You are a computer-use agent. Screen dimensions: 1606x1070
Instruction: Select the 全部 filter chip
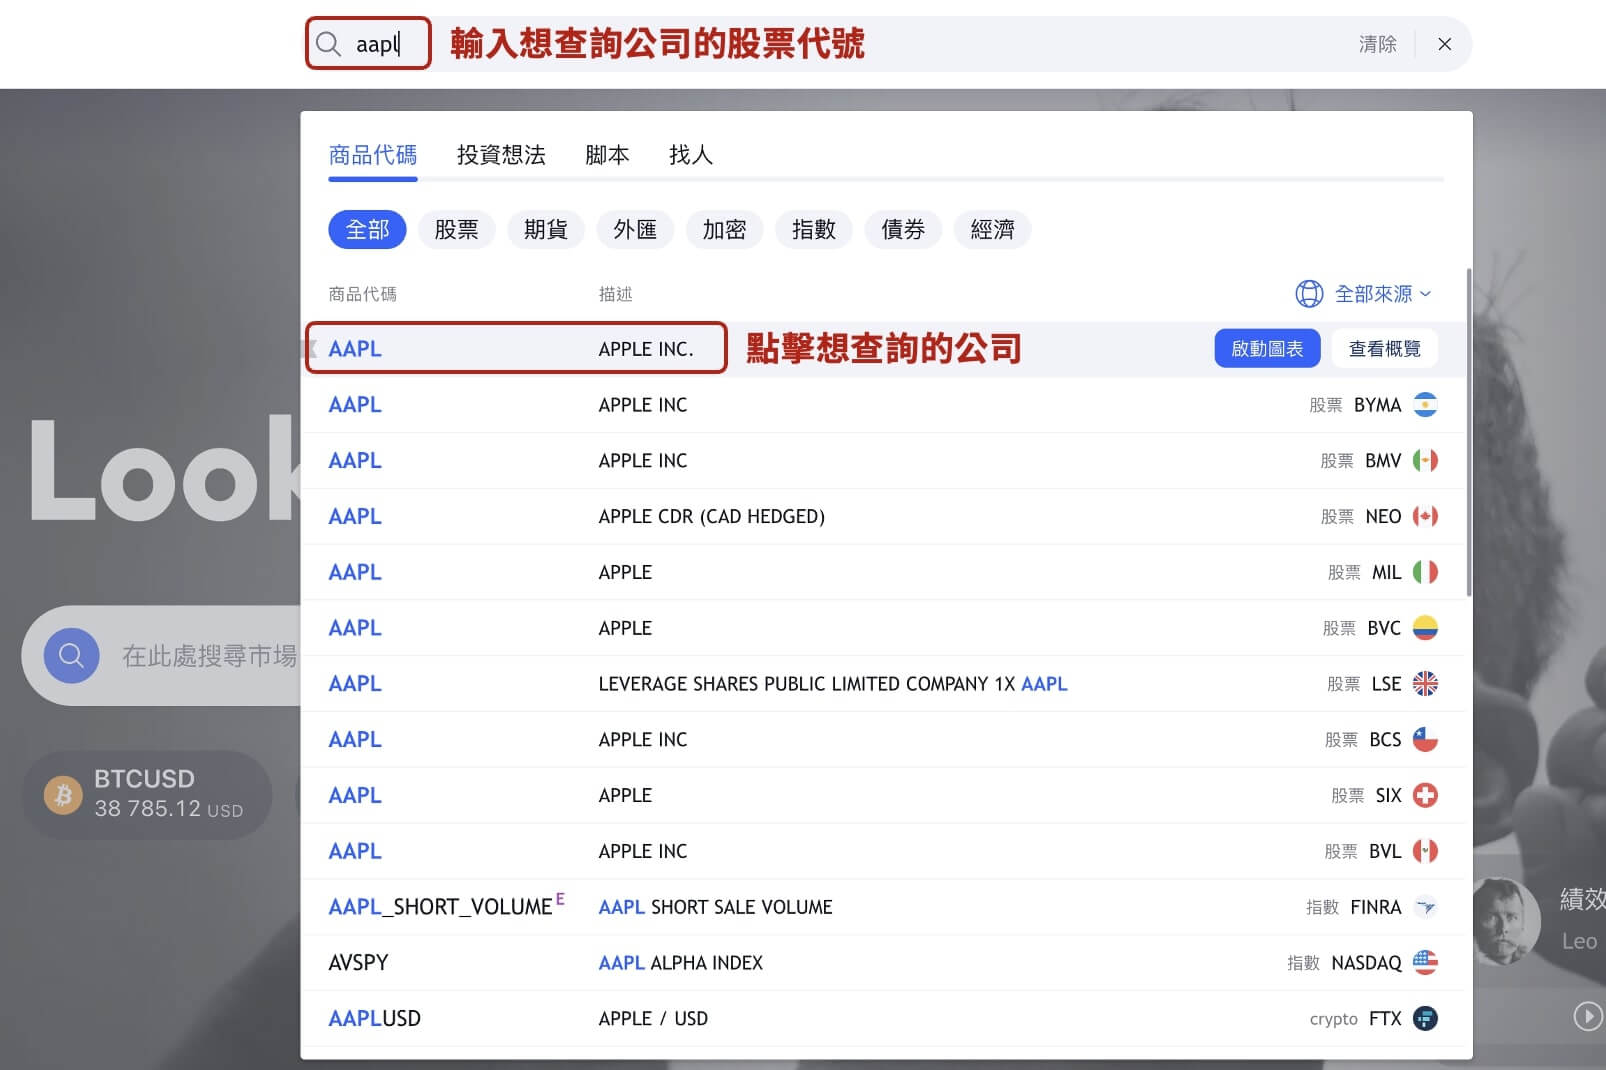[367, 230]
